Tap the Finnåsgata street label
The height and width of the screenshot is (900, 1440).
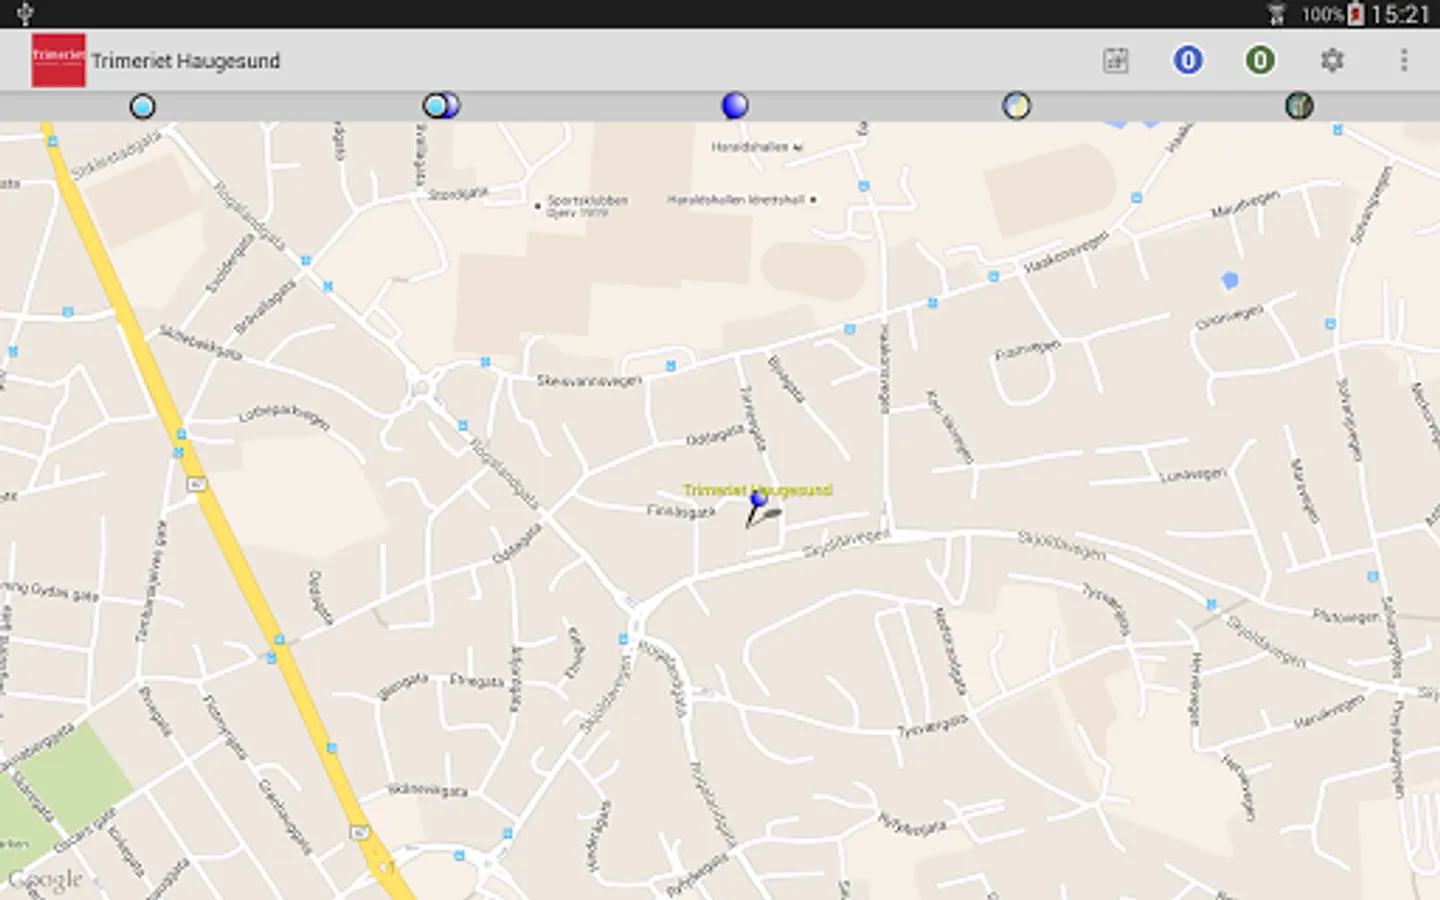[x=681, y=511]
